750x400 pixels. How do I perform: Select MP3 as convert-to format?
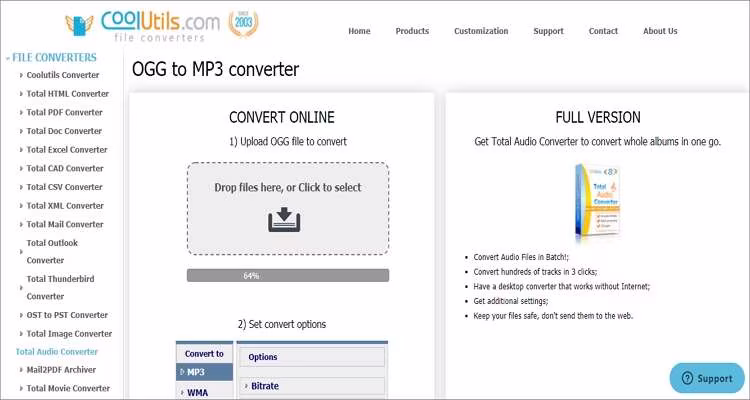pos(204,372)
